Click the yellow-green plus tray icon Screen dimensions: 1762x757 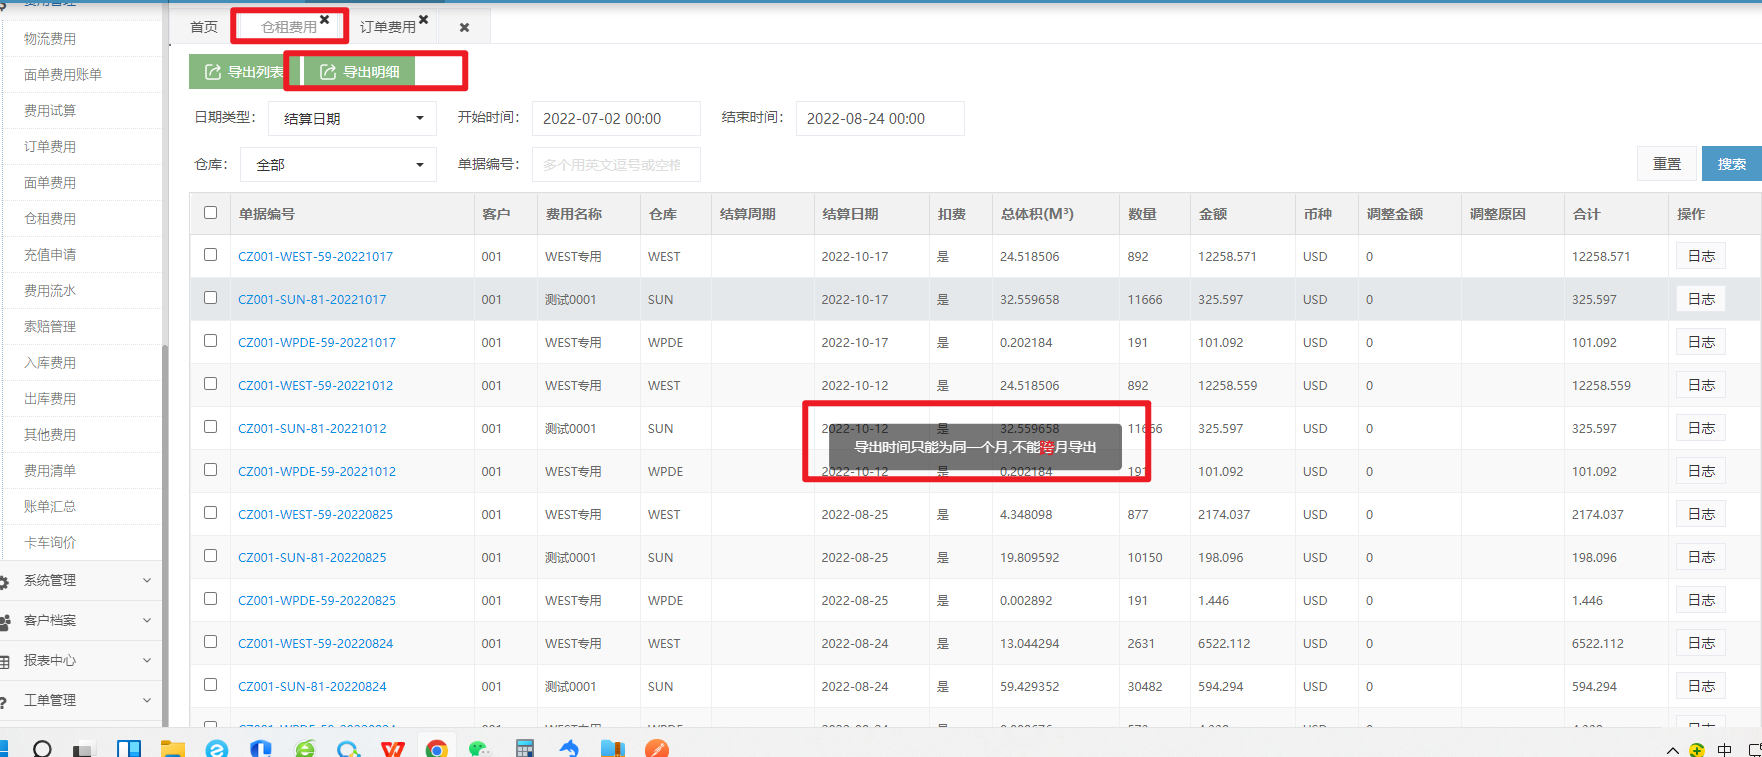(x=1697, y=749)
